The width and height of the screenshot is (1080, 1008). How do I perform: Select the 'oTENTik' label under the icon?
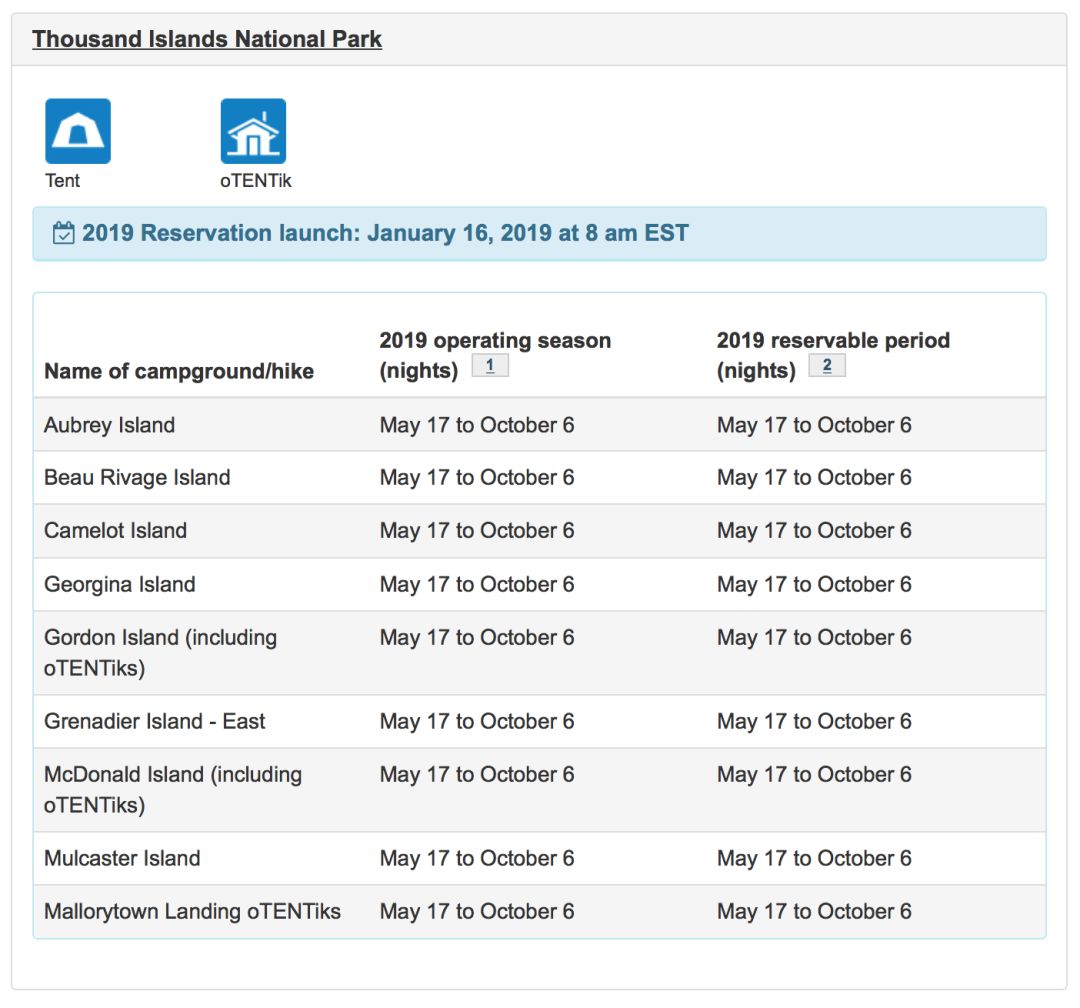click(256, 181)
